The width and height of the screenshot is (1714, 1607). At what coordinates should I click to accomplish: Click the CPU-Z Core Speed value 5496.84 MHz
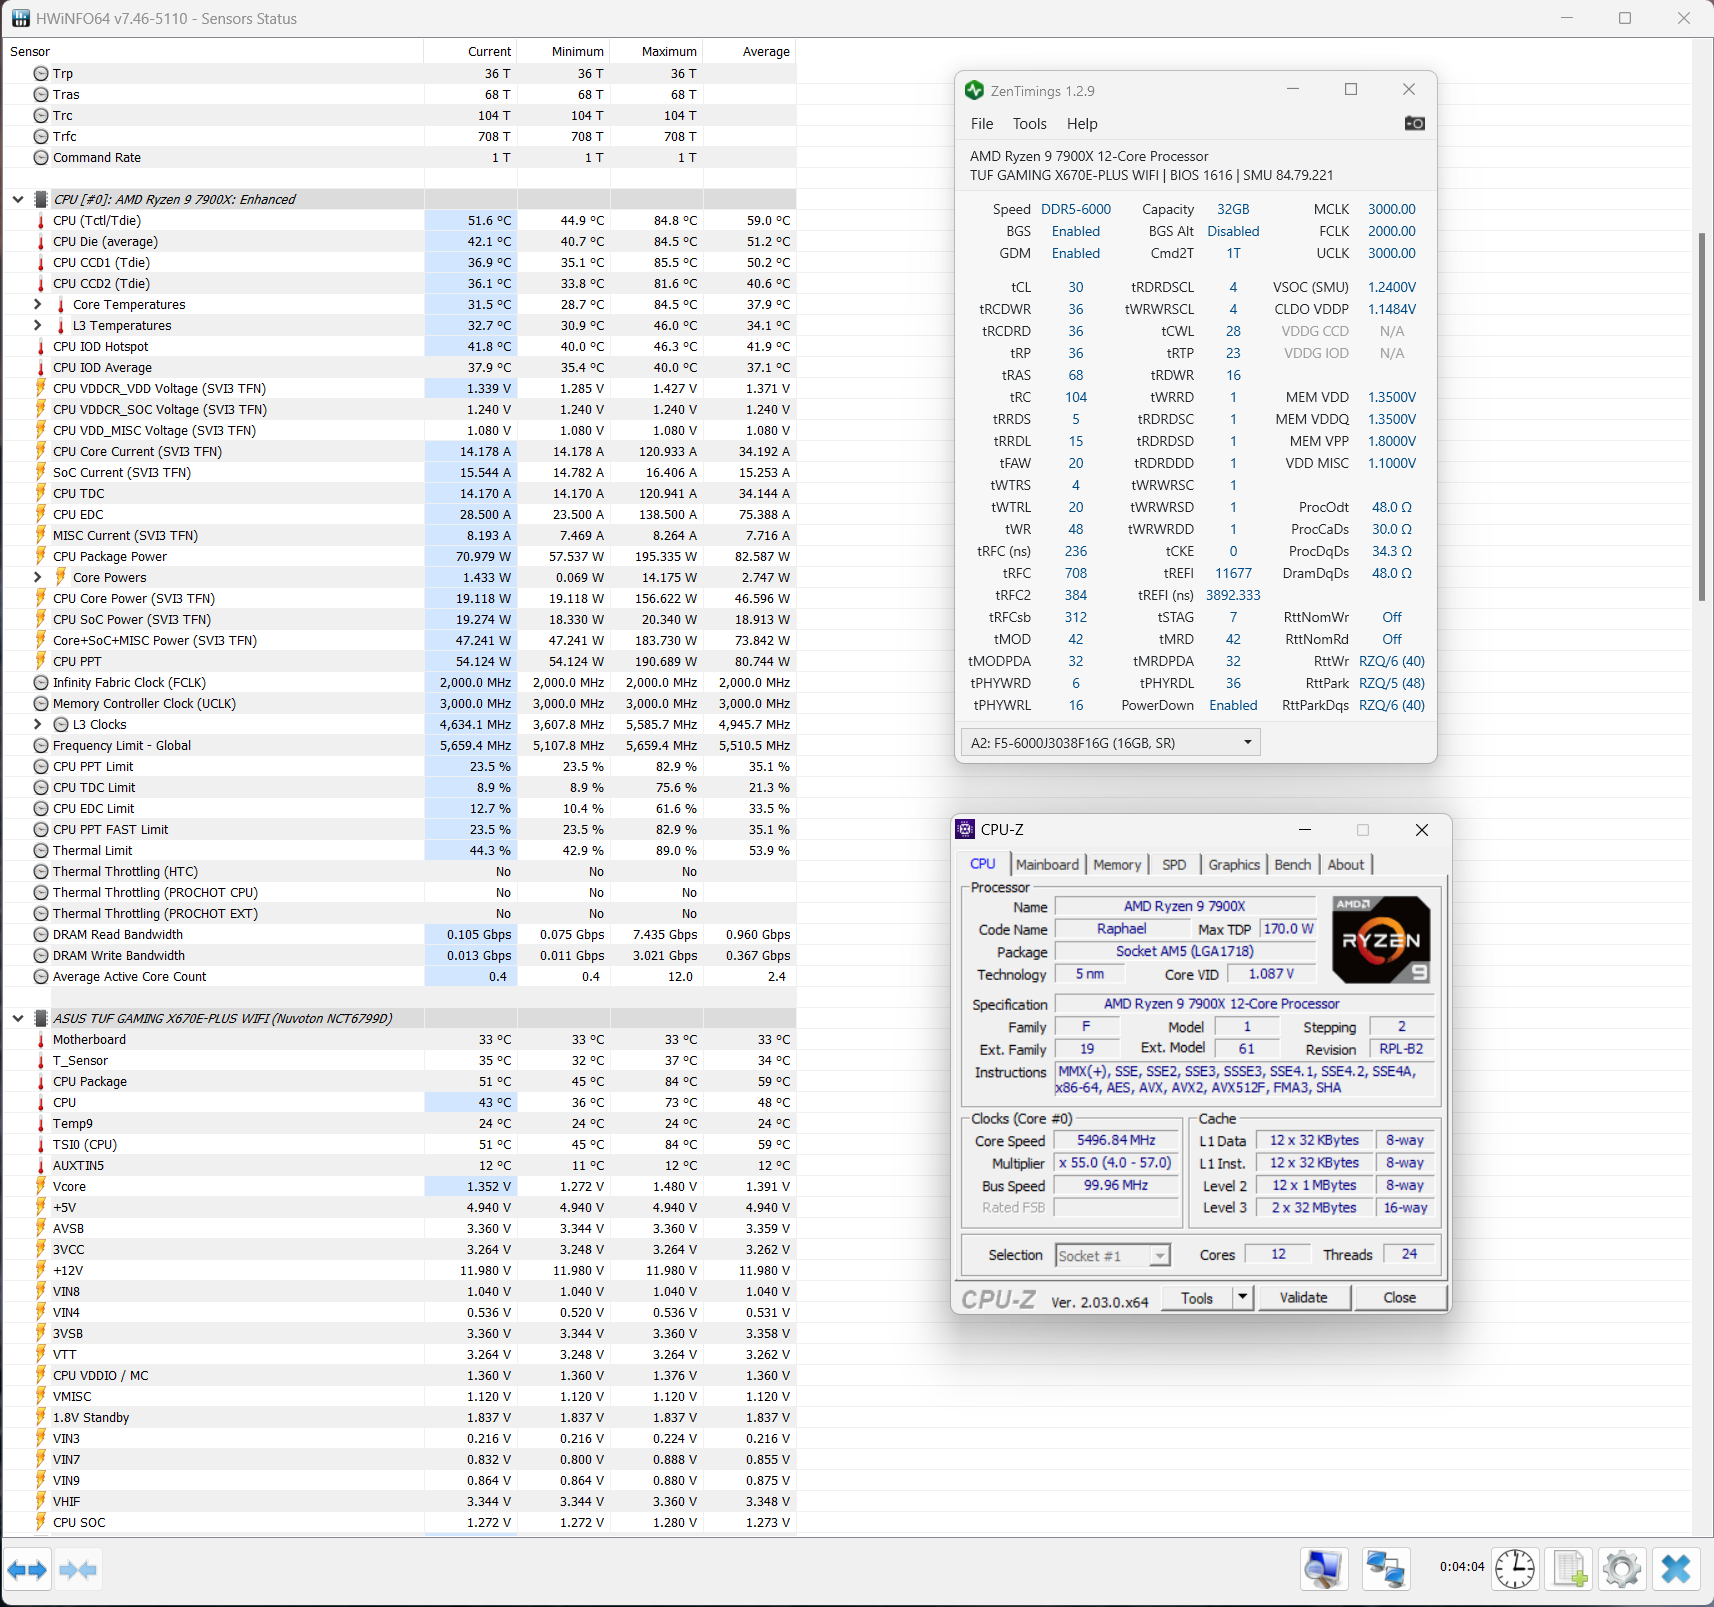pyautogui.click(x=1116, y=1141)
